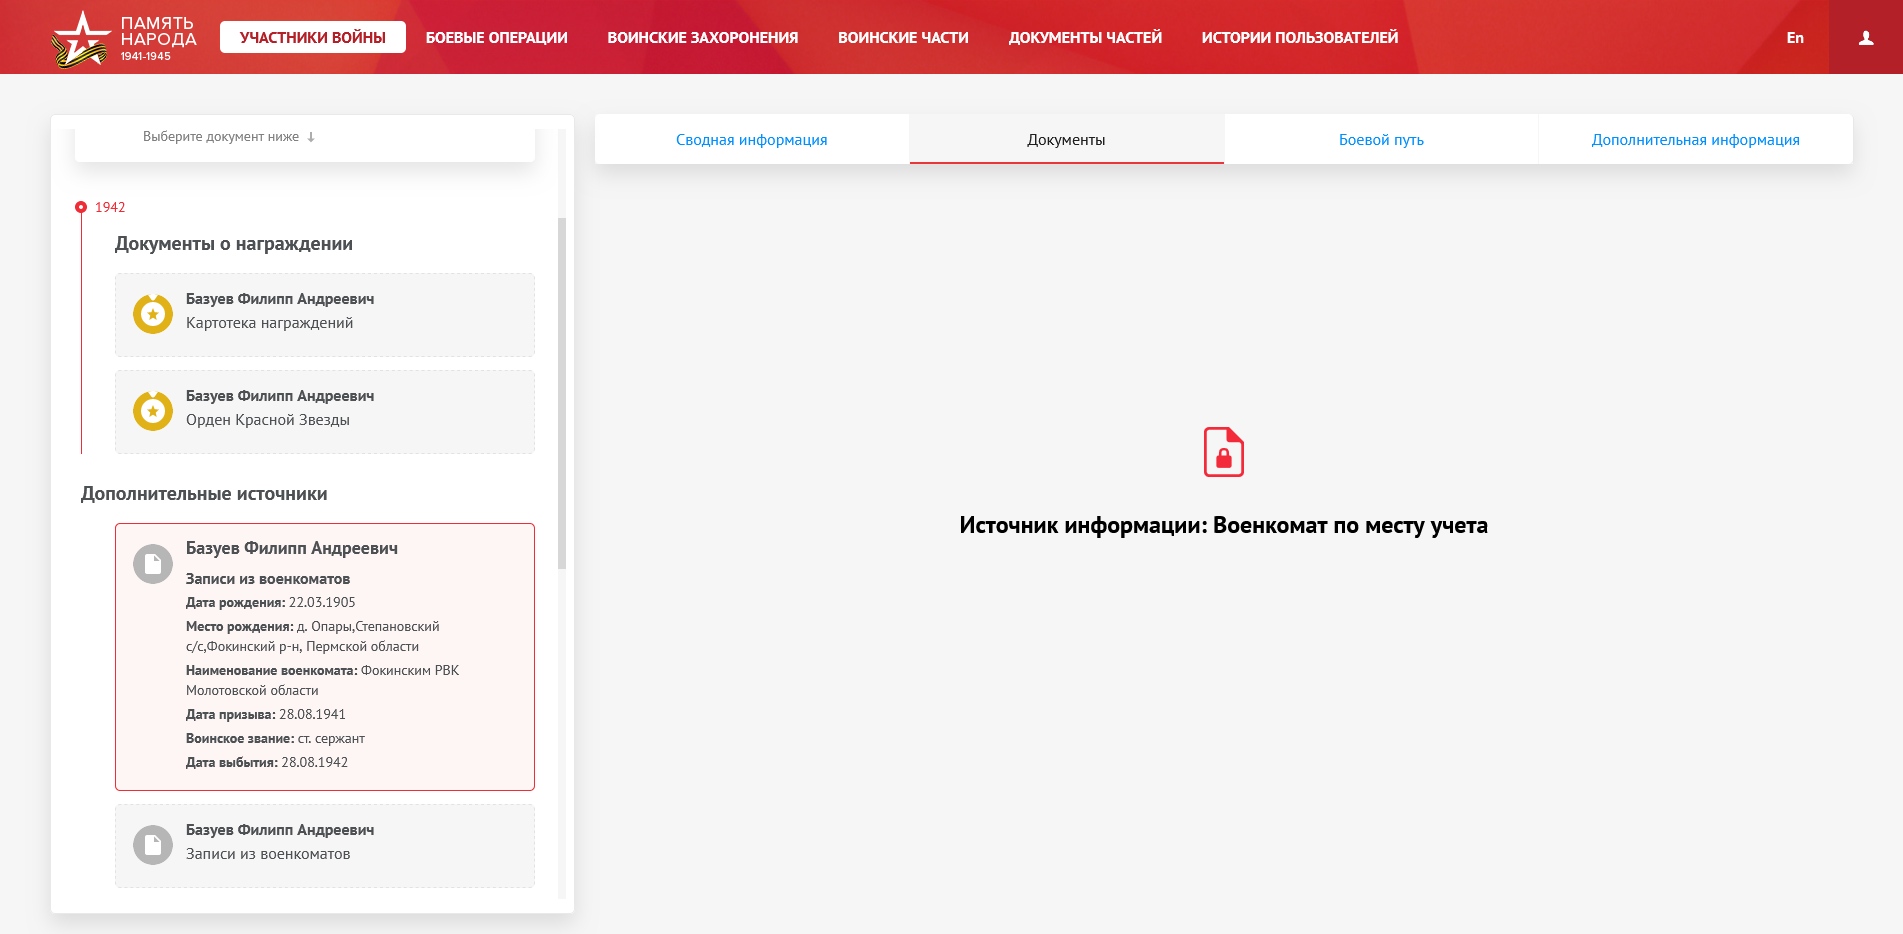Open the Боевой путь tab
This screenshot has height=934, width=1903.
tap(1381, 139)
